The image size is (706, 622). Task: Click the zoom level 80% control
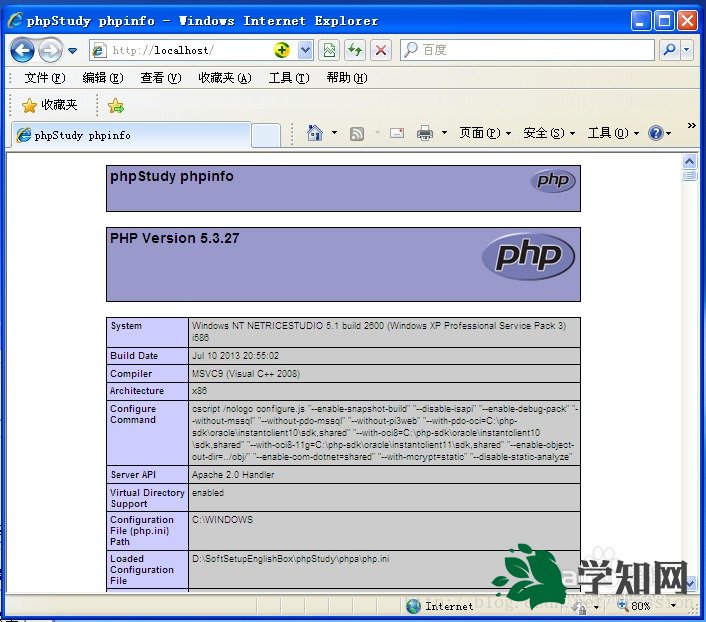(x=635, y=606)
